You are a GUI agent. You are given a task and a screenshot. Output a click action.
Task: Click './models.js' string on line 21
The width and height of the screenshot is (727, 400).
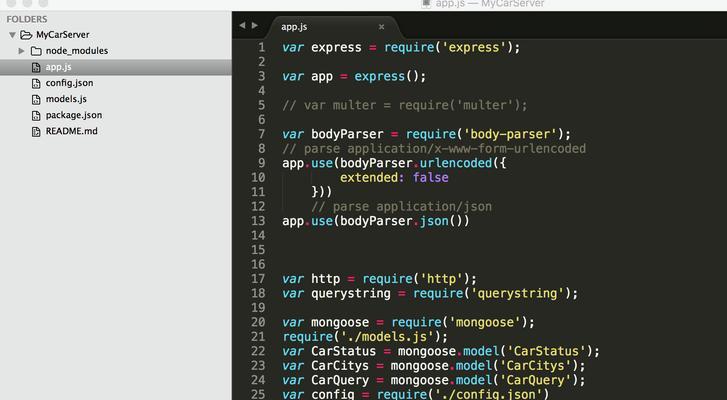pos(387,337)
